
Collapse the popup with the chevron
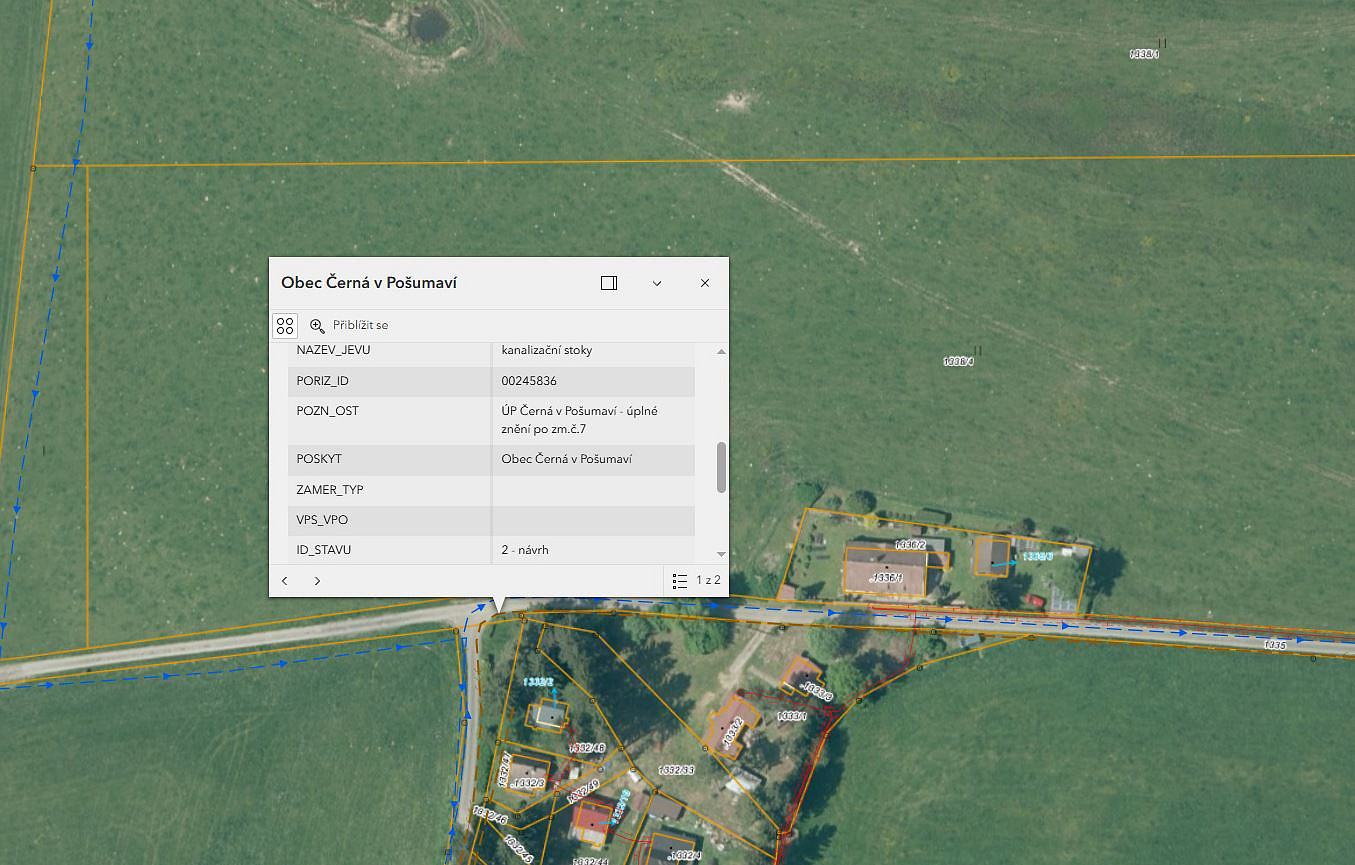point(657,283)
